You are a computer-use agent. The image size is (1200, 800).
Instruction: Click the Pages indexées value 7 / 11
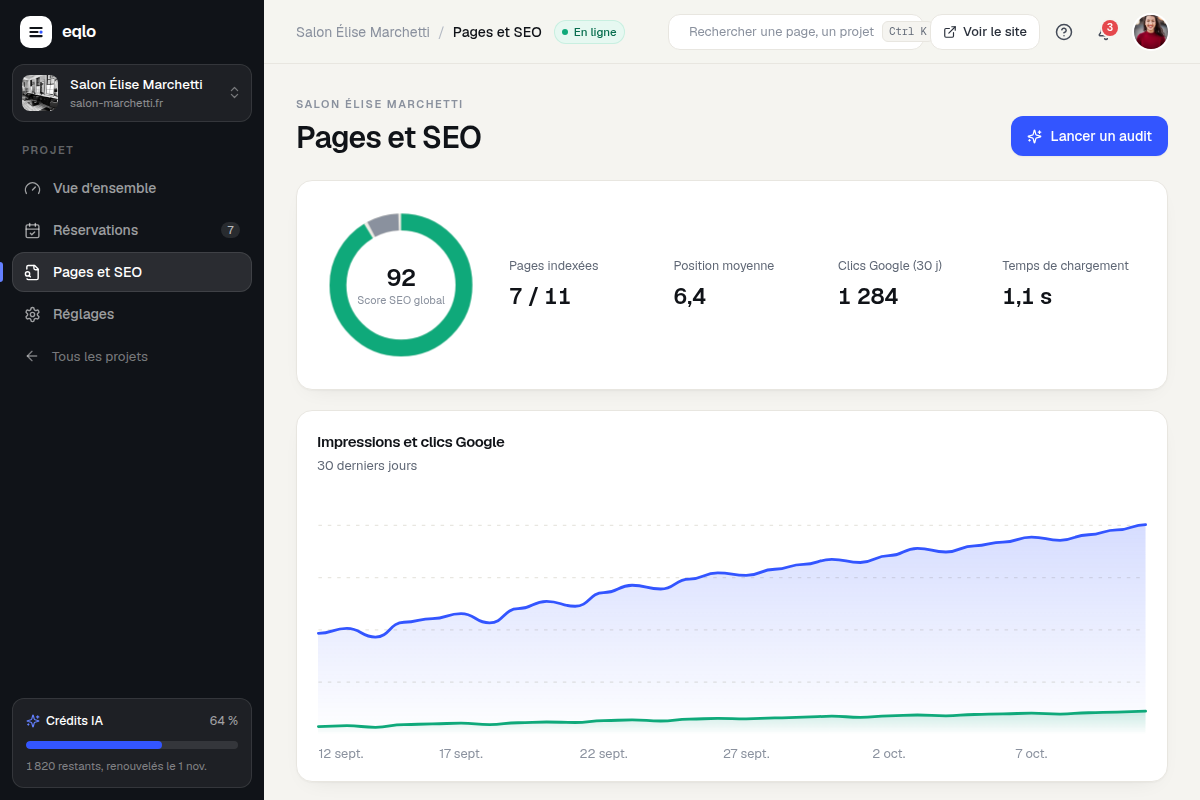[x=540, y=297]
